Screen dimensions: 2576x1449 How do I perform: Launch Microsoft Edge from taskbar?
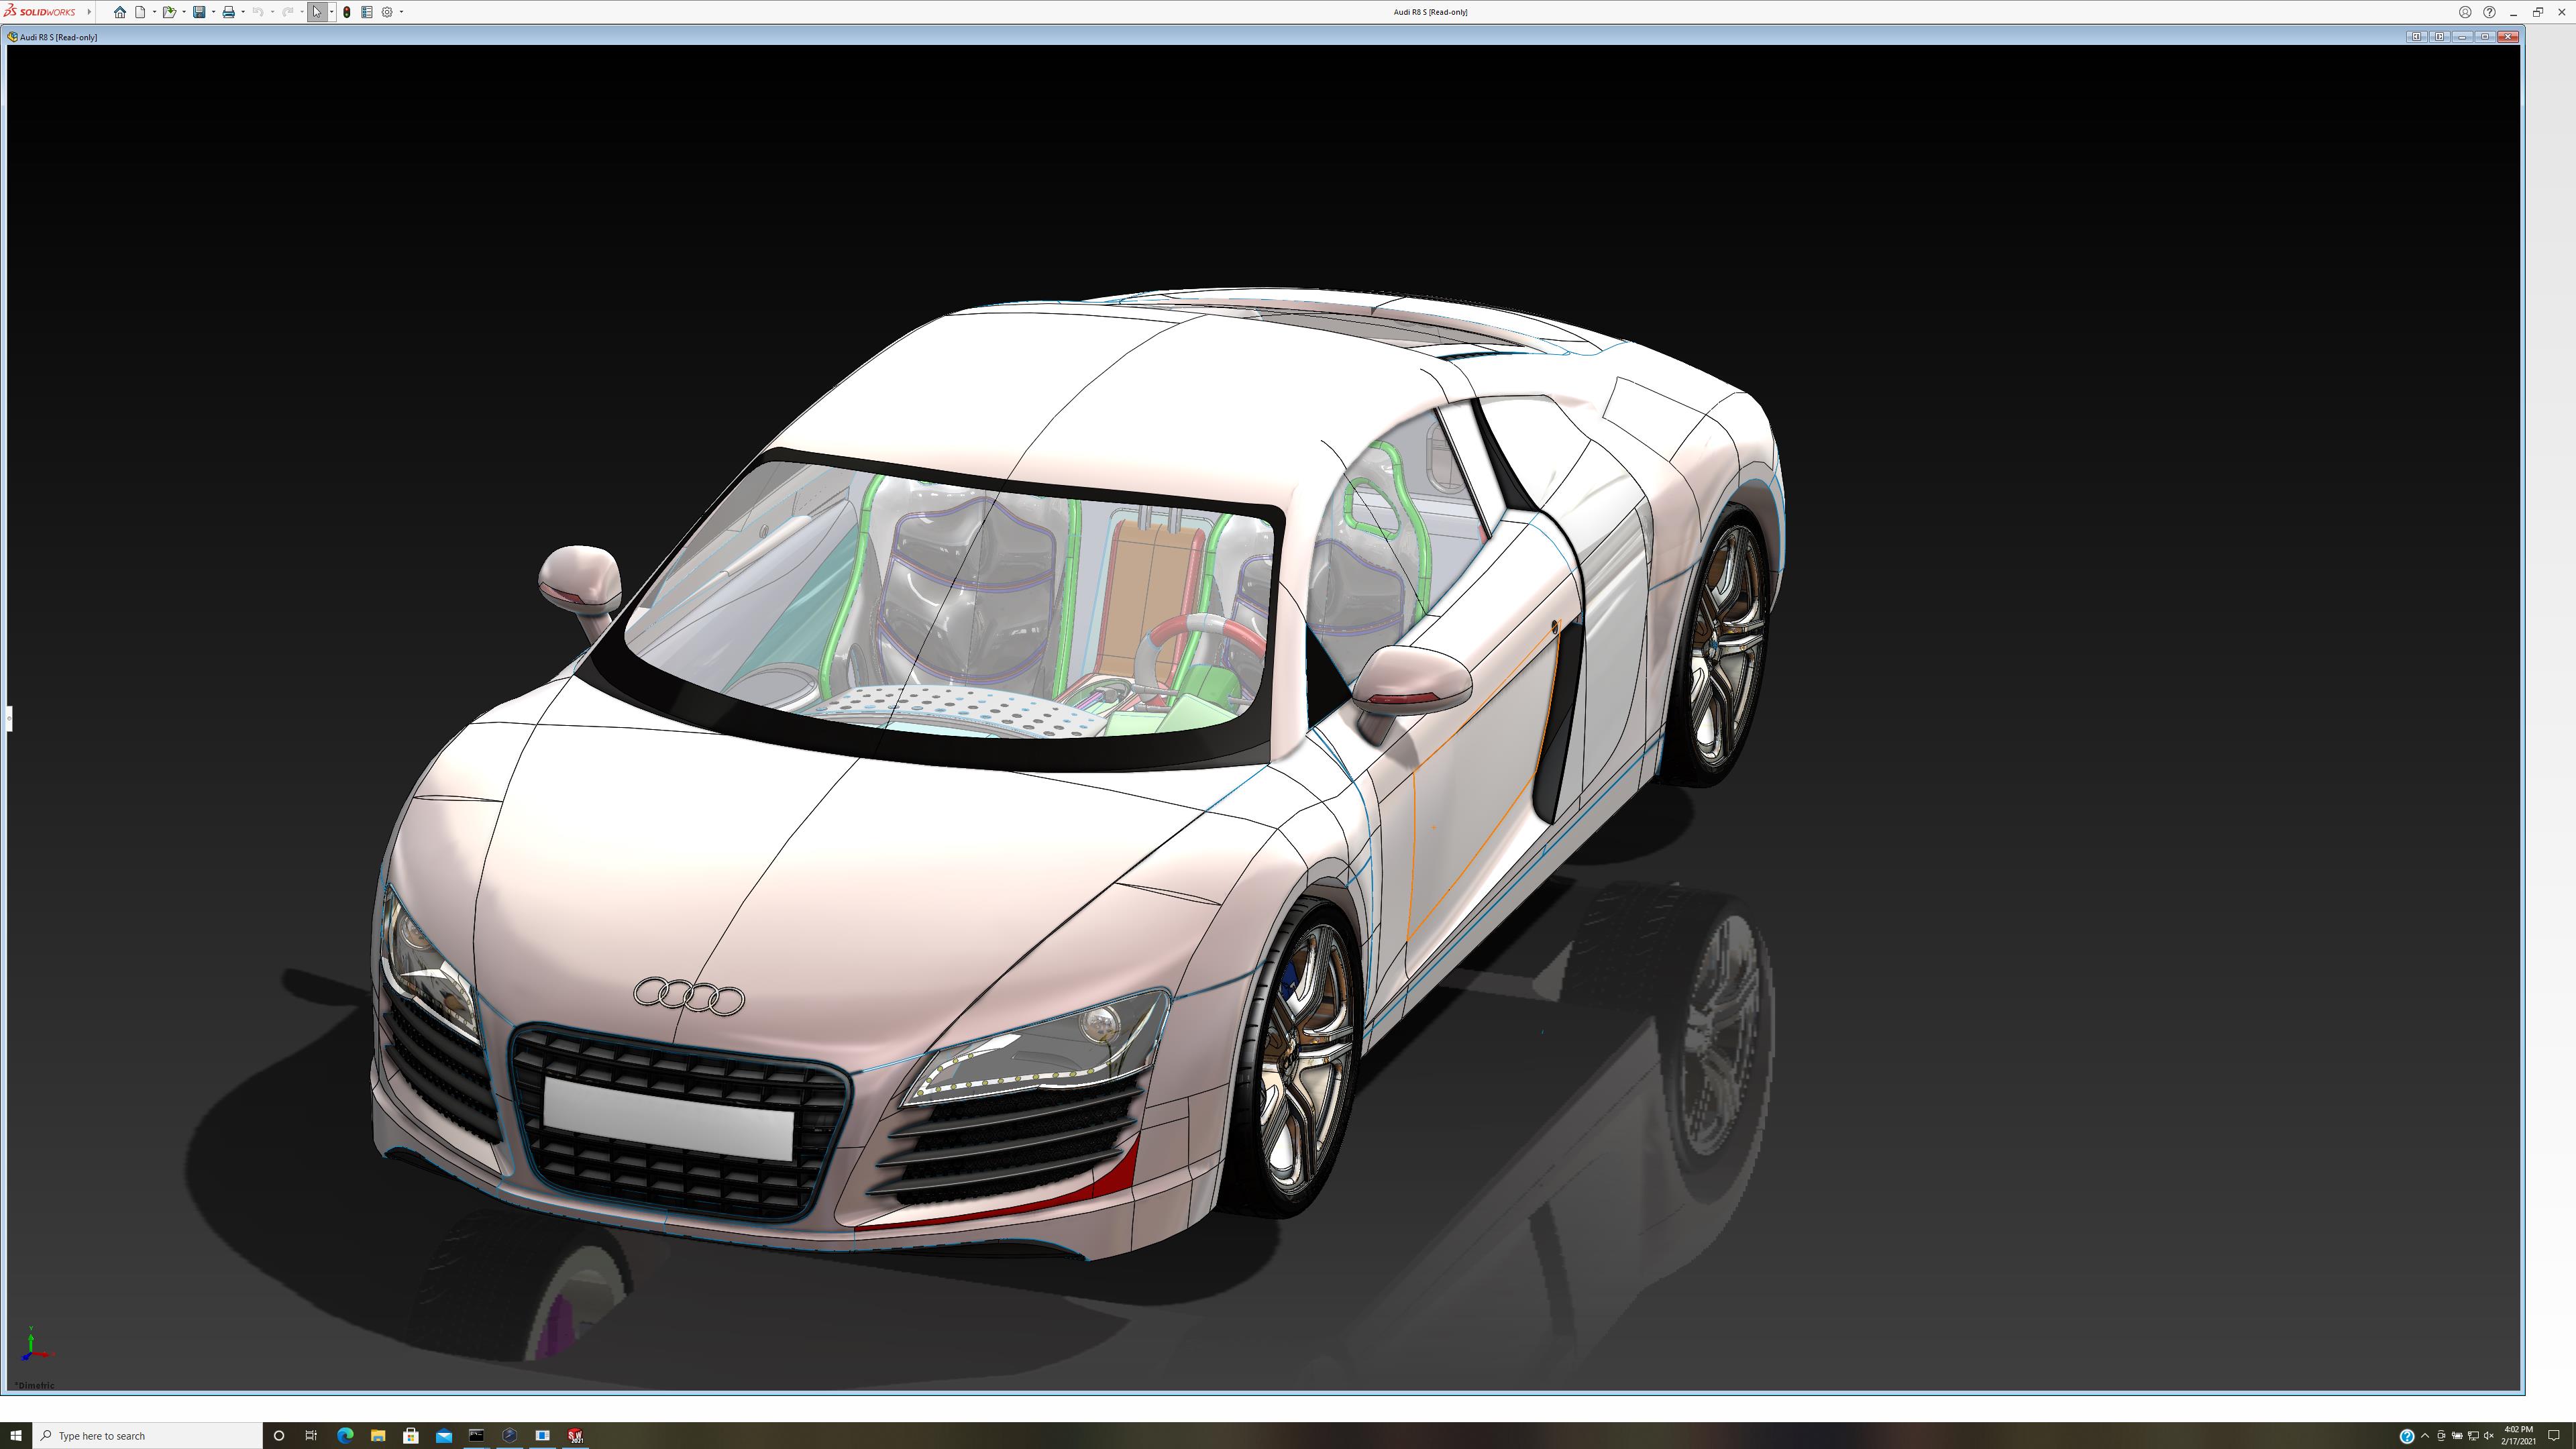345,1435
